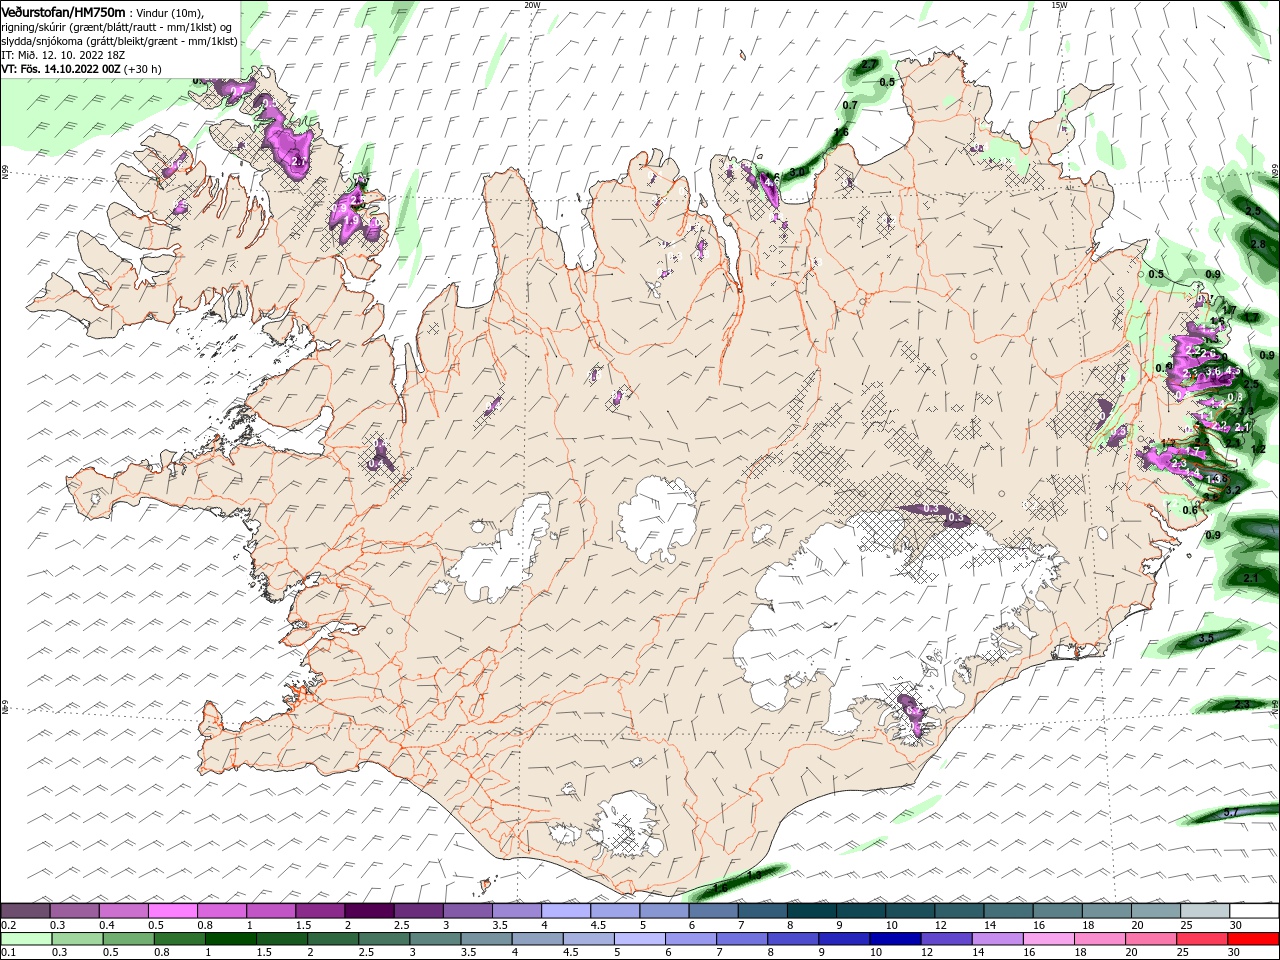Click the '5.7' precipitation value offshore
This screenshot has width=1280, height=960.
pyautogui.click(x=1232, y=813)
